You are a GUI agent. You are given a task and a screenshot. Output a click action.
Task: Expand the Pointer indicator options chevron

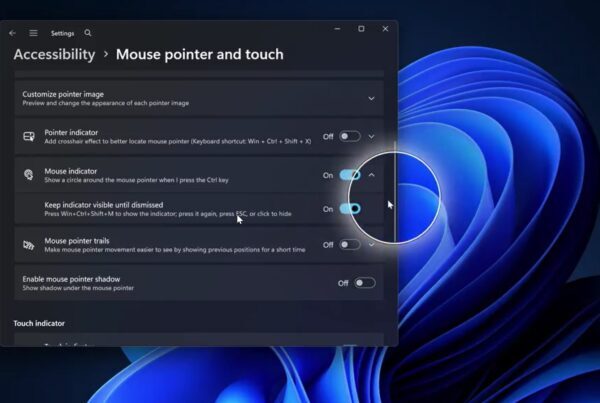pos(371,137)
